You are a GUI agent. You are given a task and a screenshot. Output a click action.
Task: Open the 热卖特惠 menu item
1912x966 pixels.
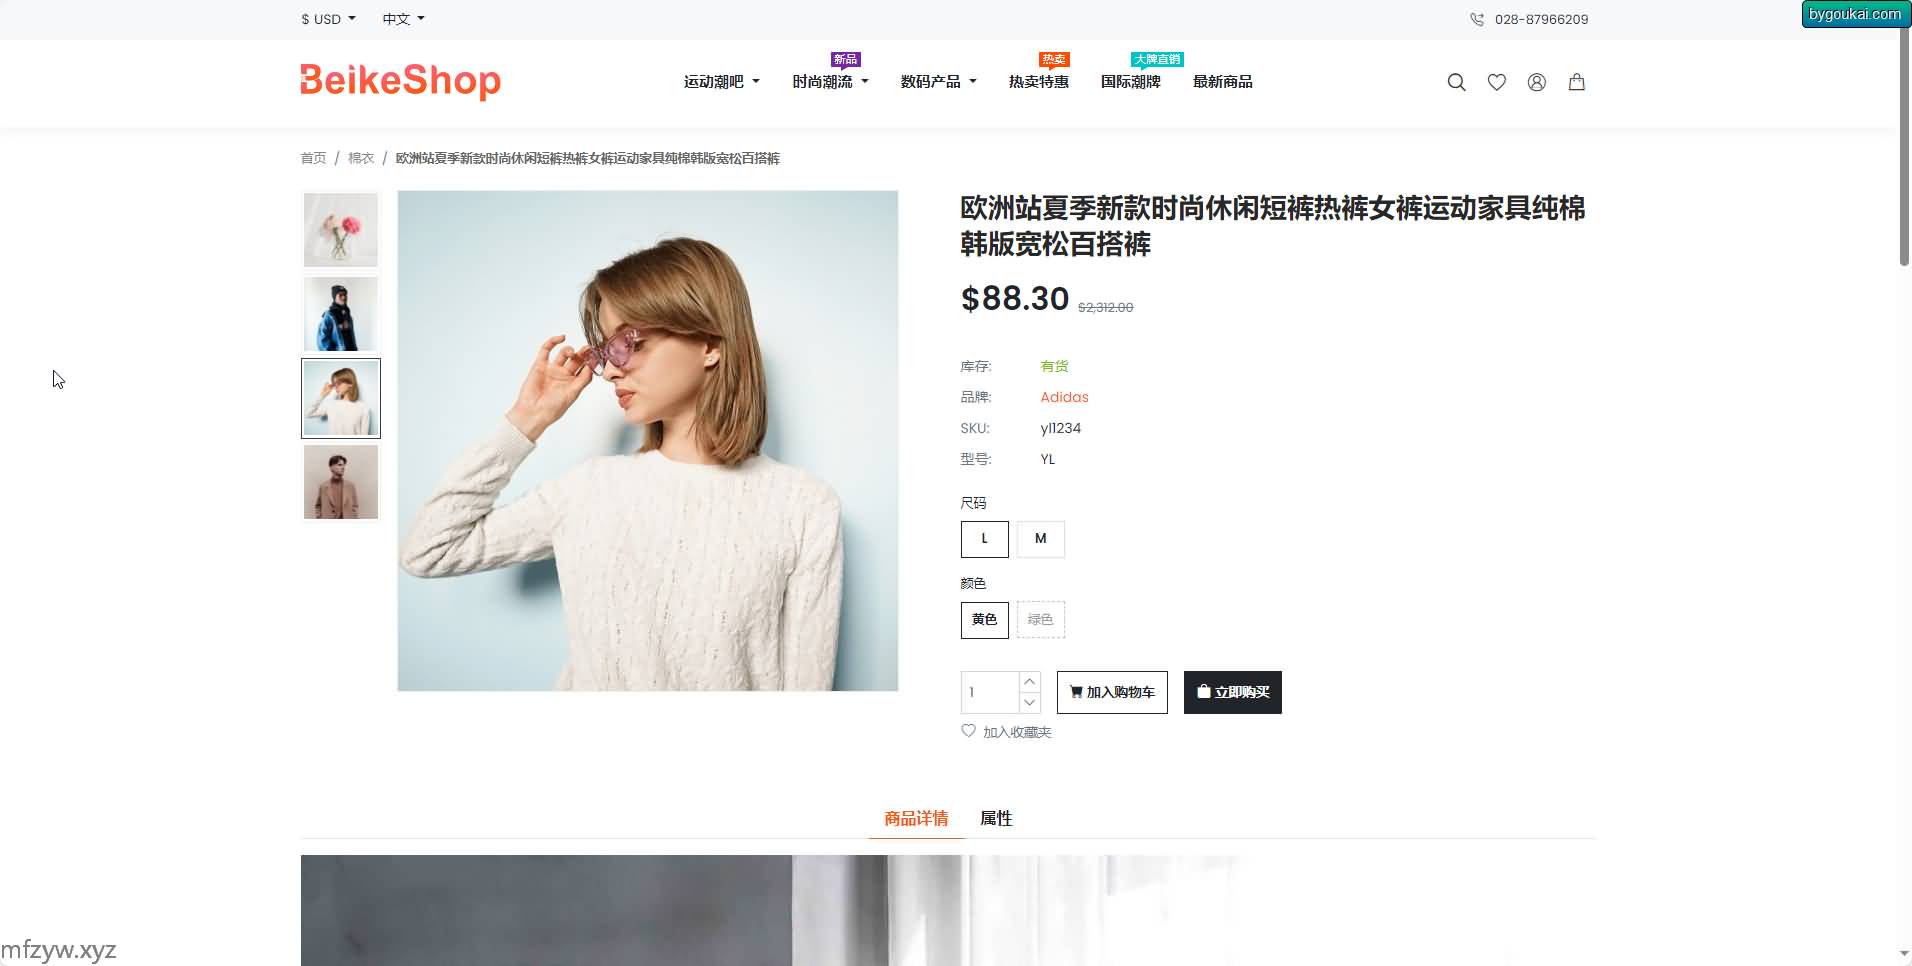coord(1038,82)
